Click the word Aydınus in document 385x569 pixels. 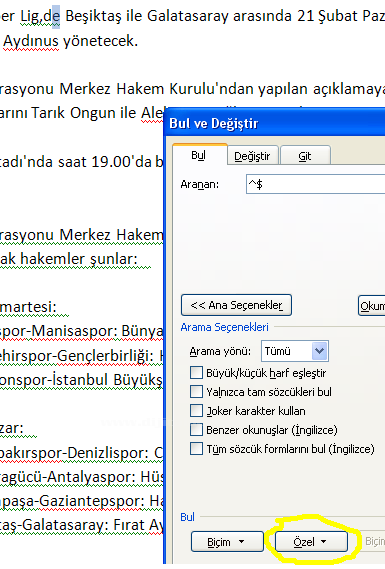pos(31,41)
